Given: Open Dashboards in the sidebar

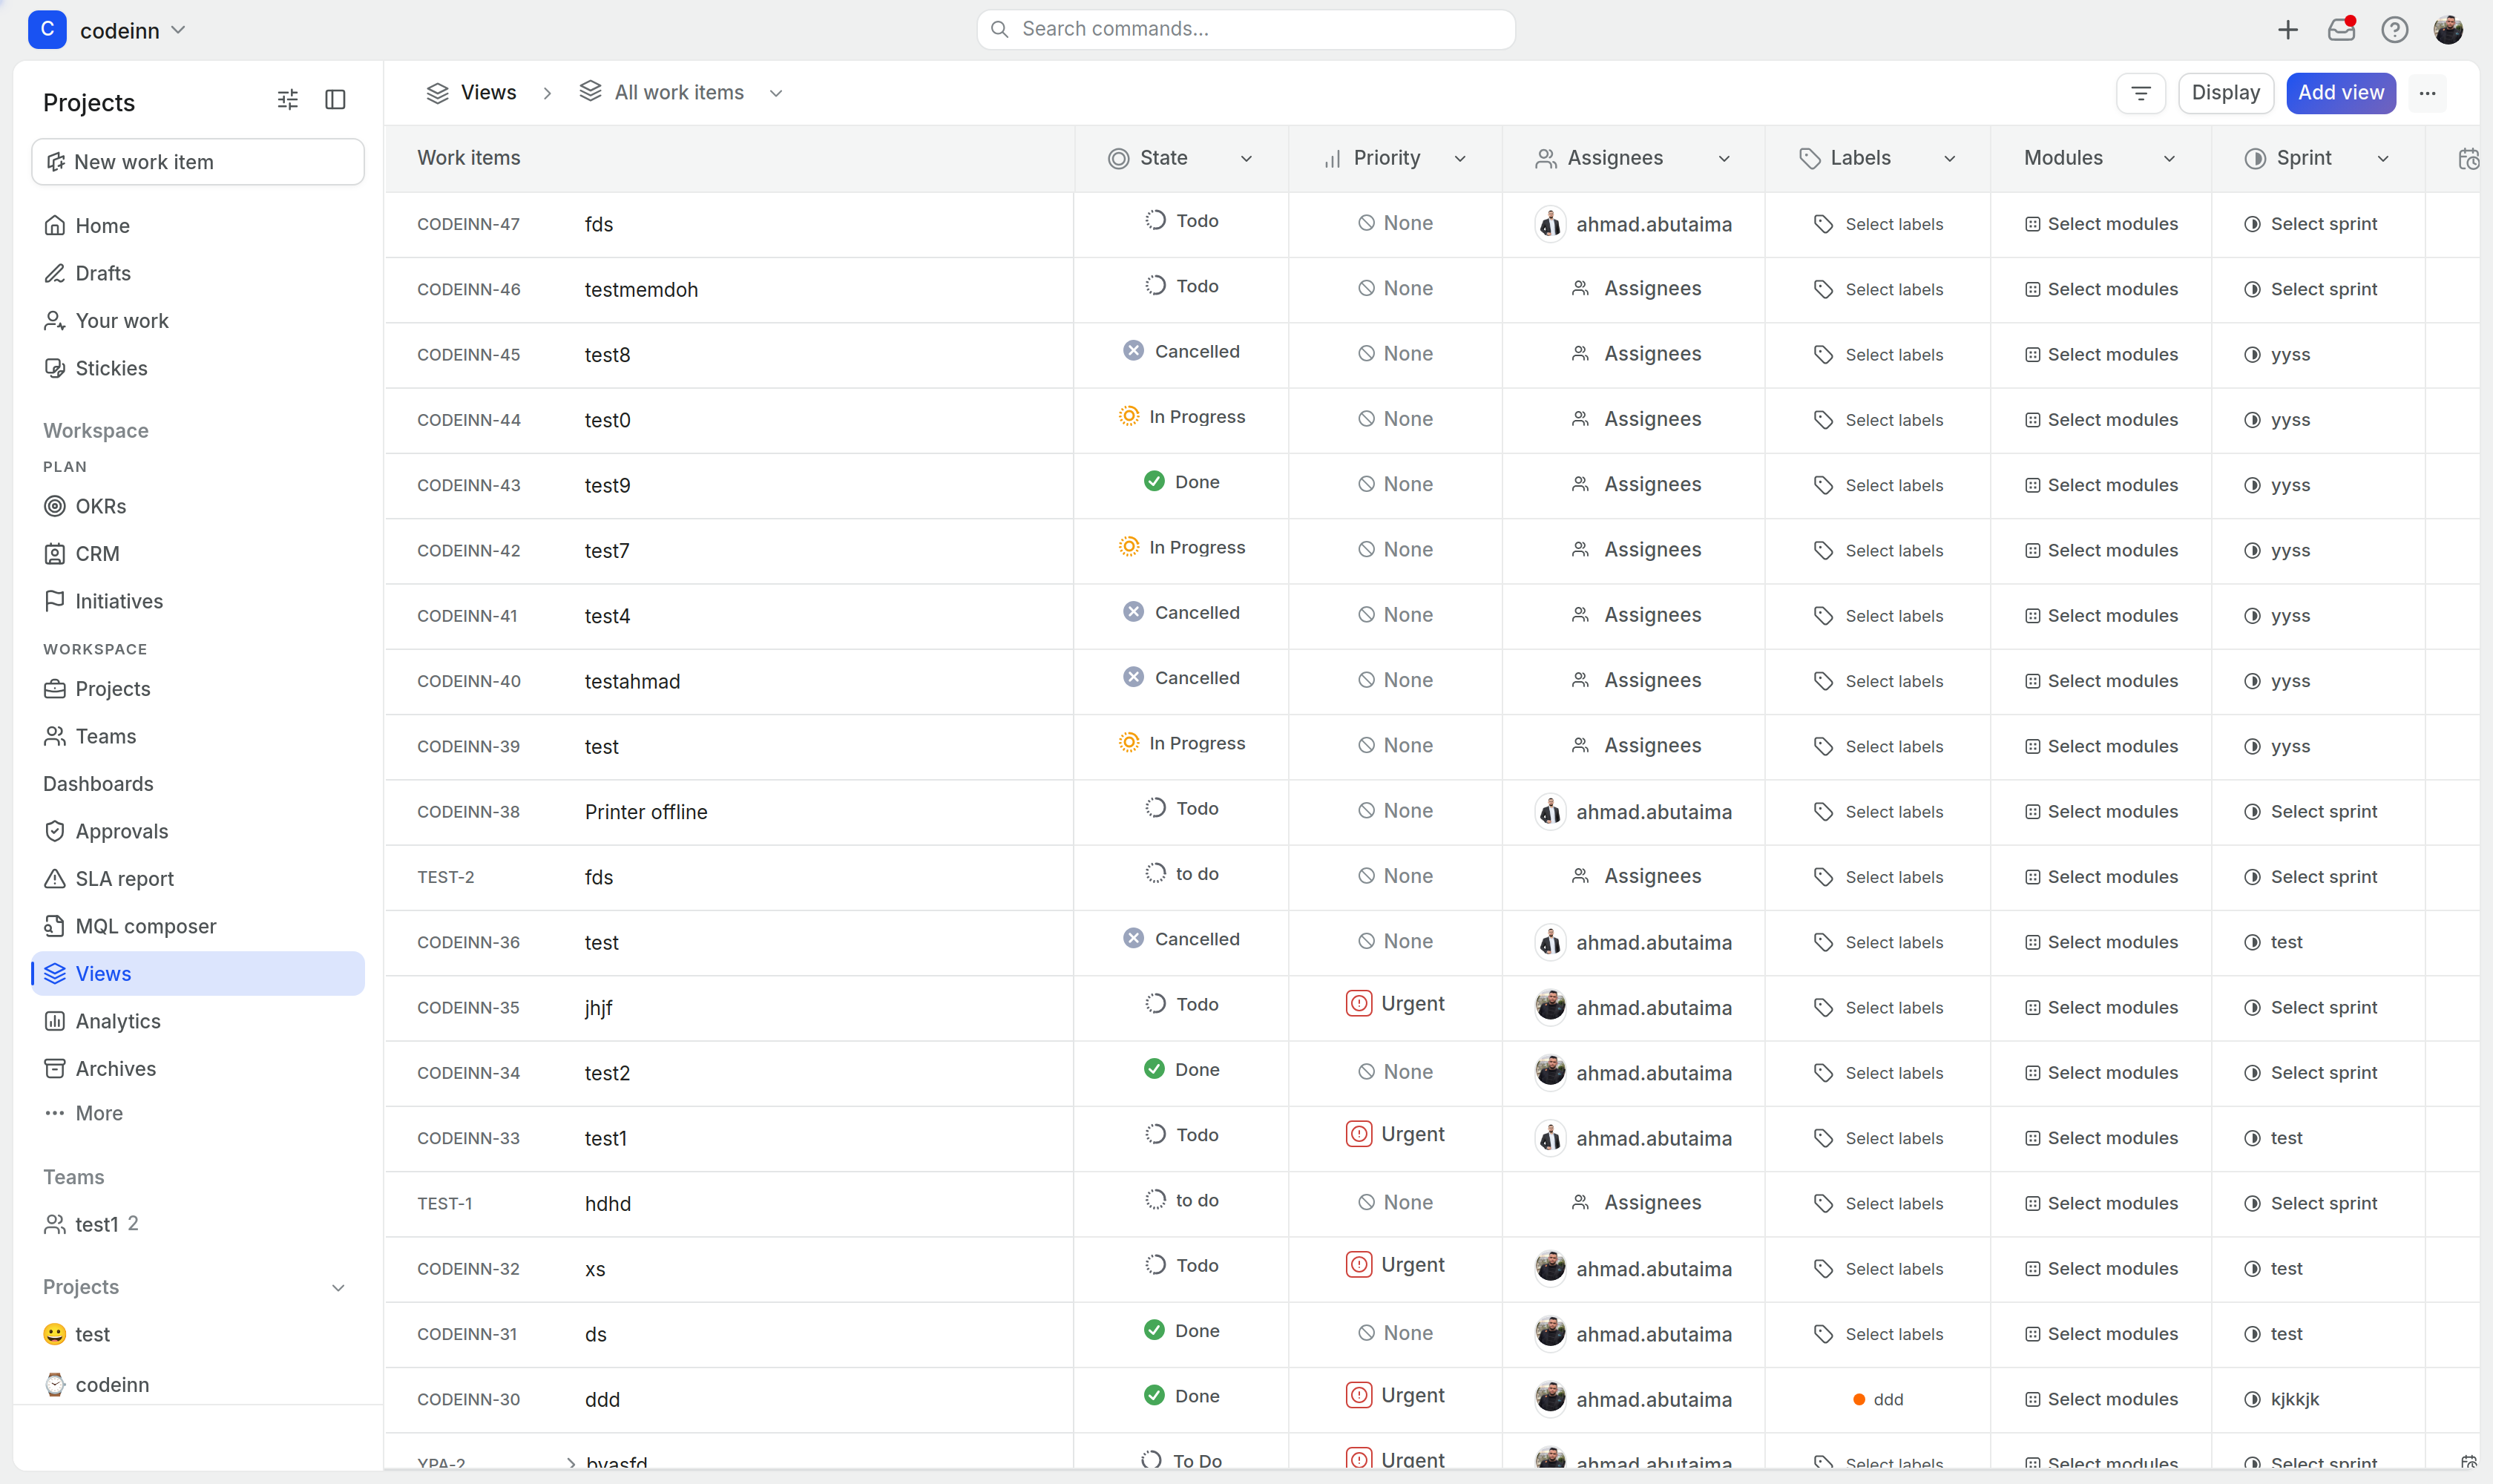Looking at the screenshot, I should pyautogui.click(x=198, y=784).
